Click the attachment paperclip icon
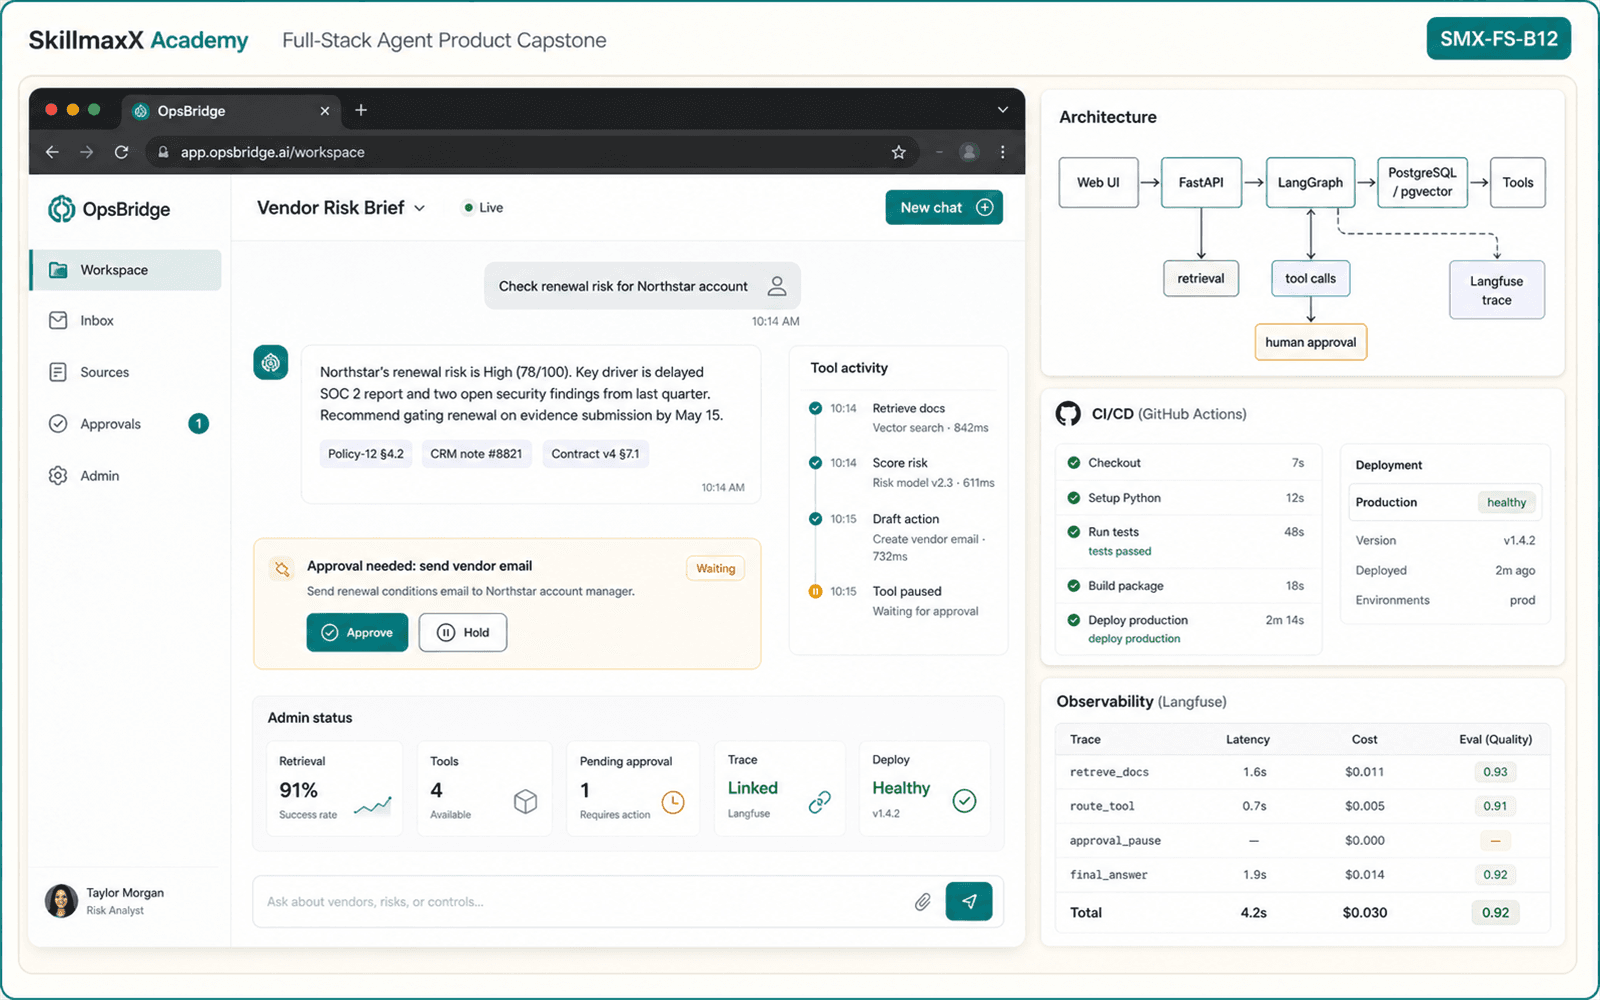The width and height of the screenshot is (1600, 1000). click(922, 902)
